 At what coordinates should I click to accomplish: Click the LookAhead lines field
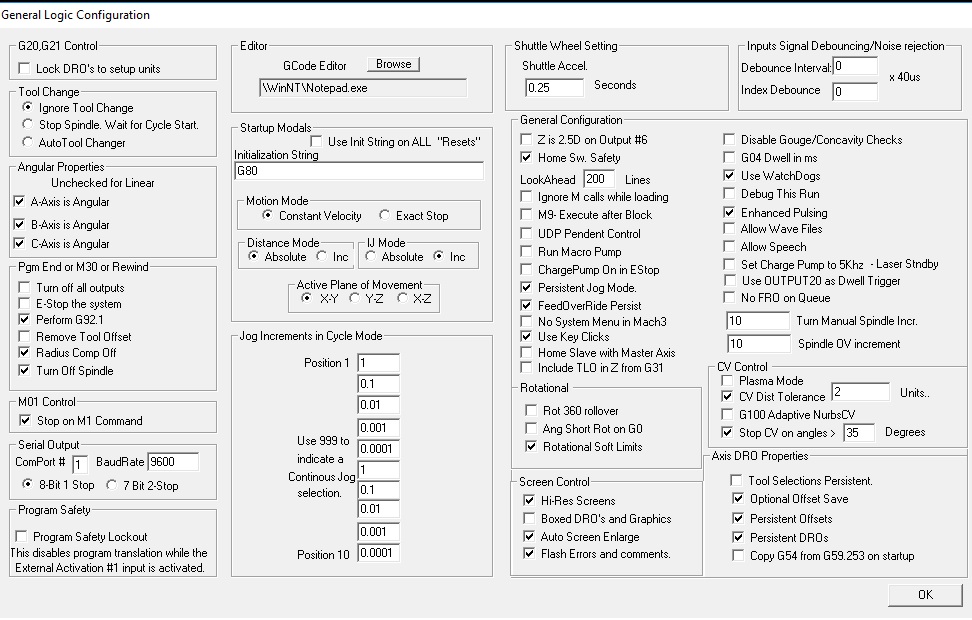click(599, 179)
